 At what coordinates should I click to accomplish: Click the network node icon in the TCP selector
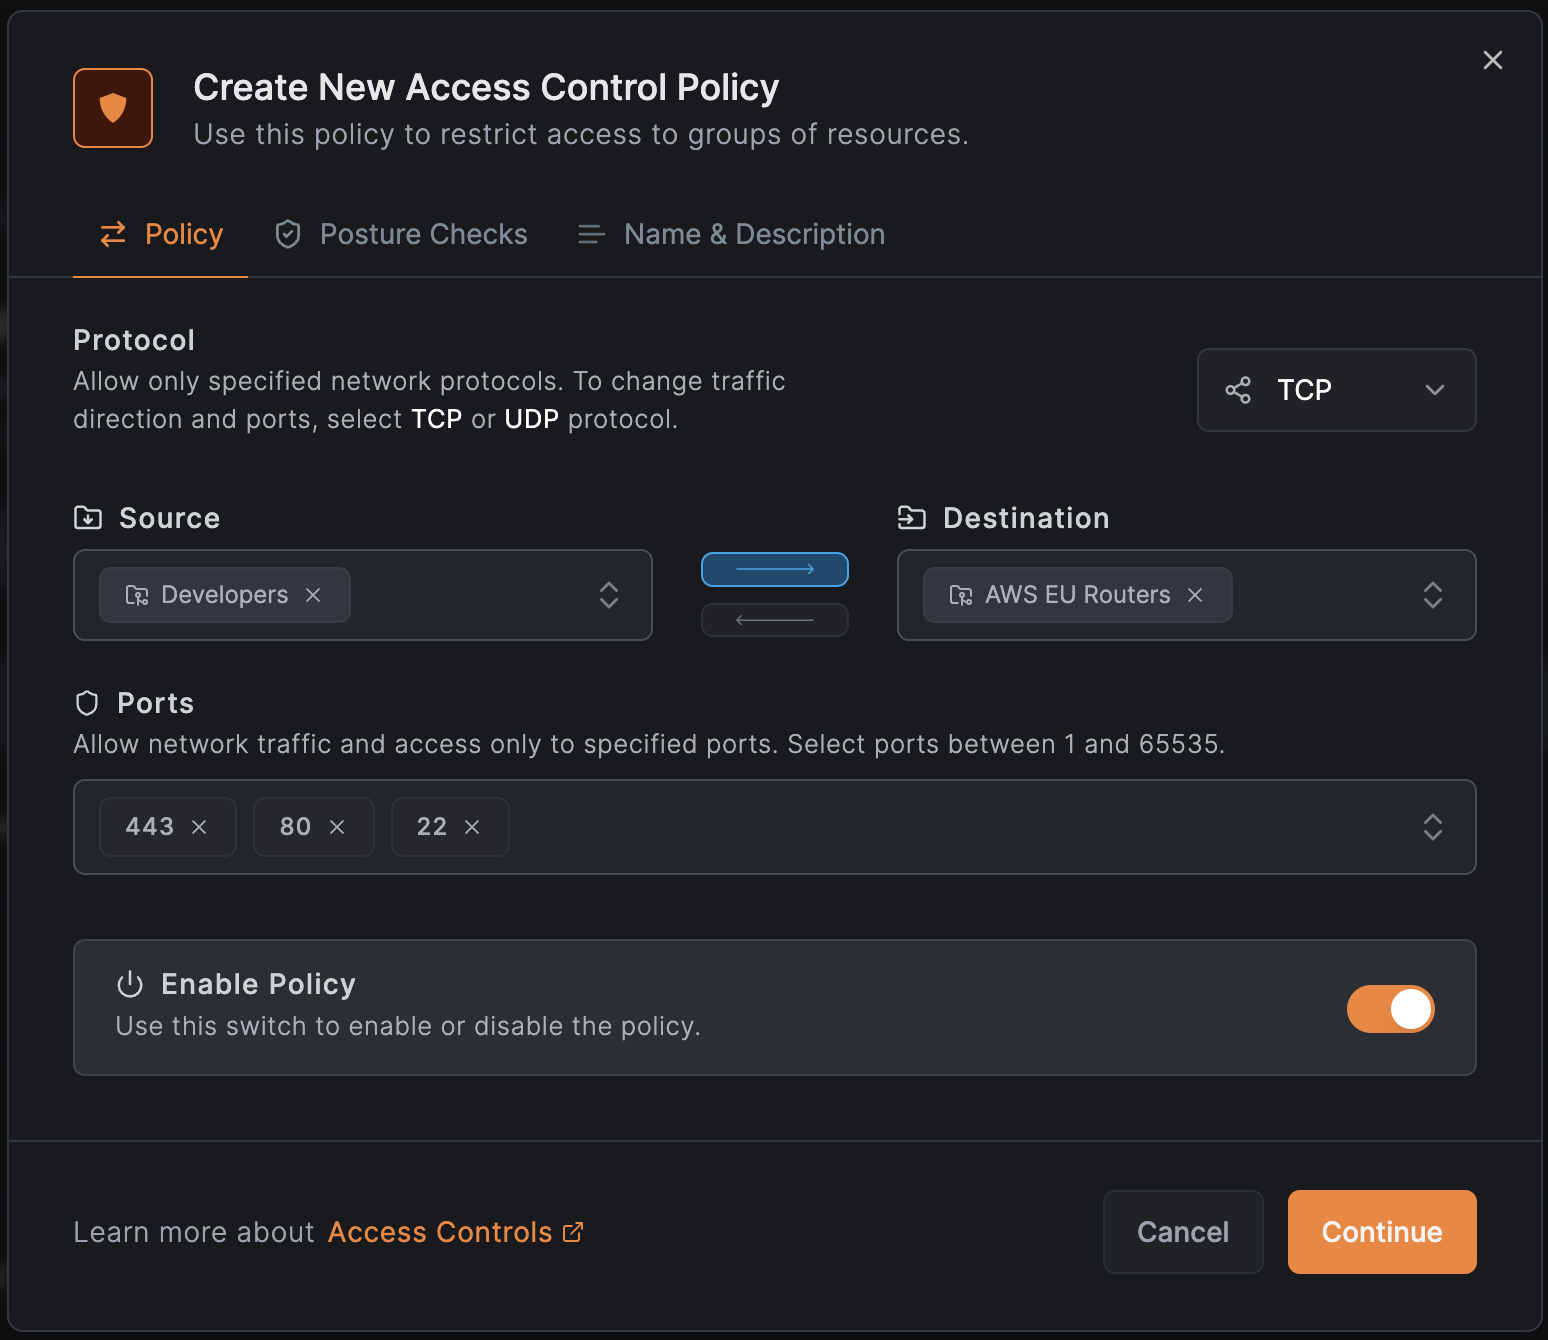tap(1238, 390)
